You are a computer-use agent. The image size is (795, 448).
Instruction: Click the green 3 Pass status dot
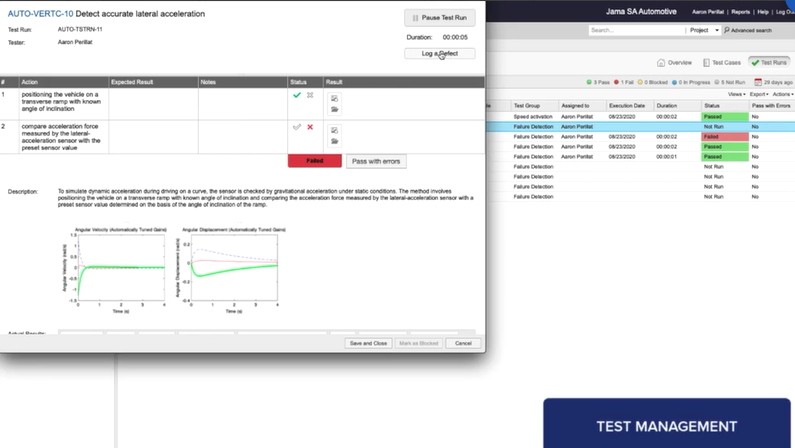589,82
